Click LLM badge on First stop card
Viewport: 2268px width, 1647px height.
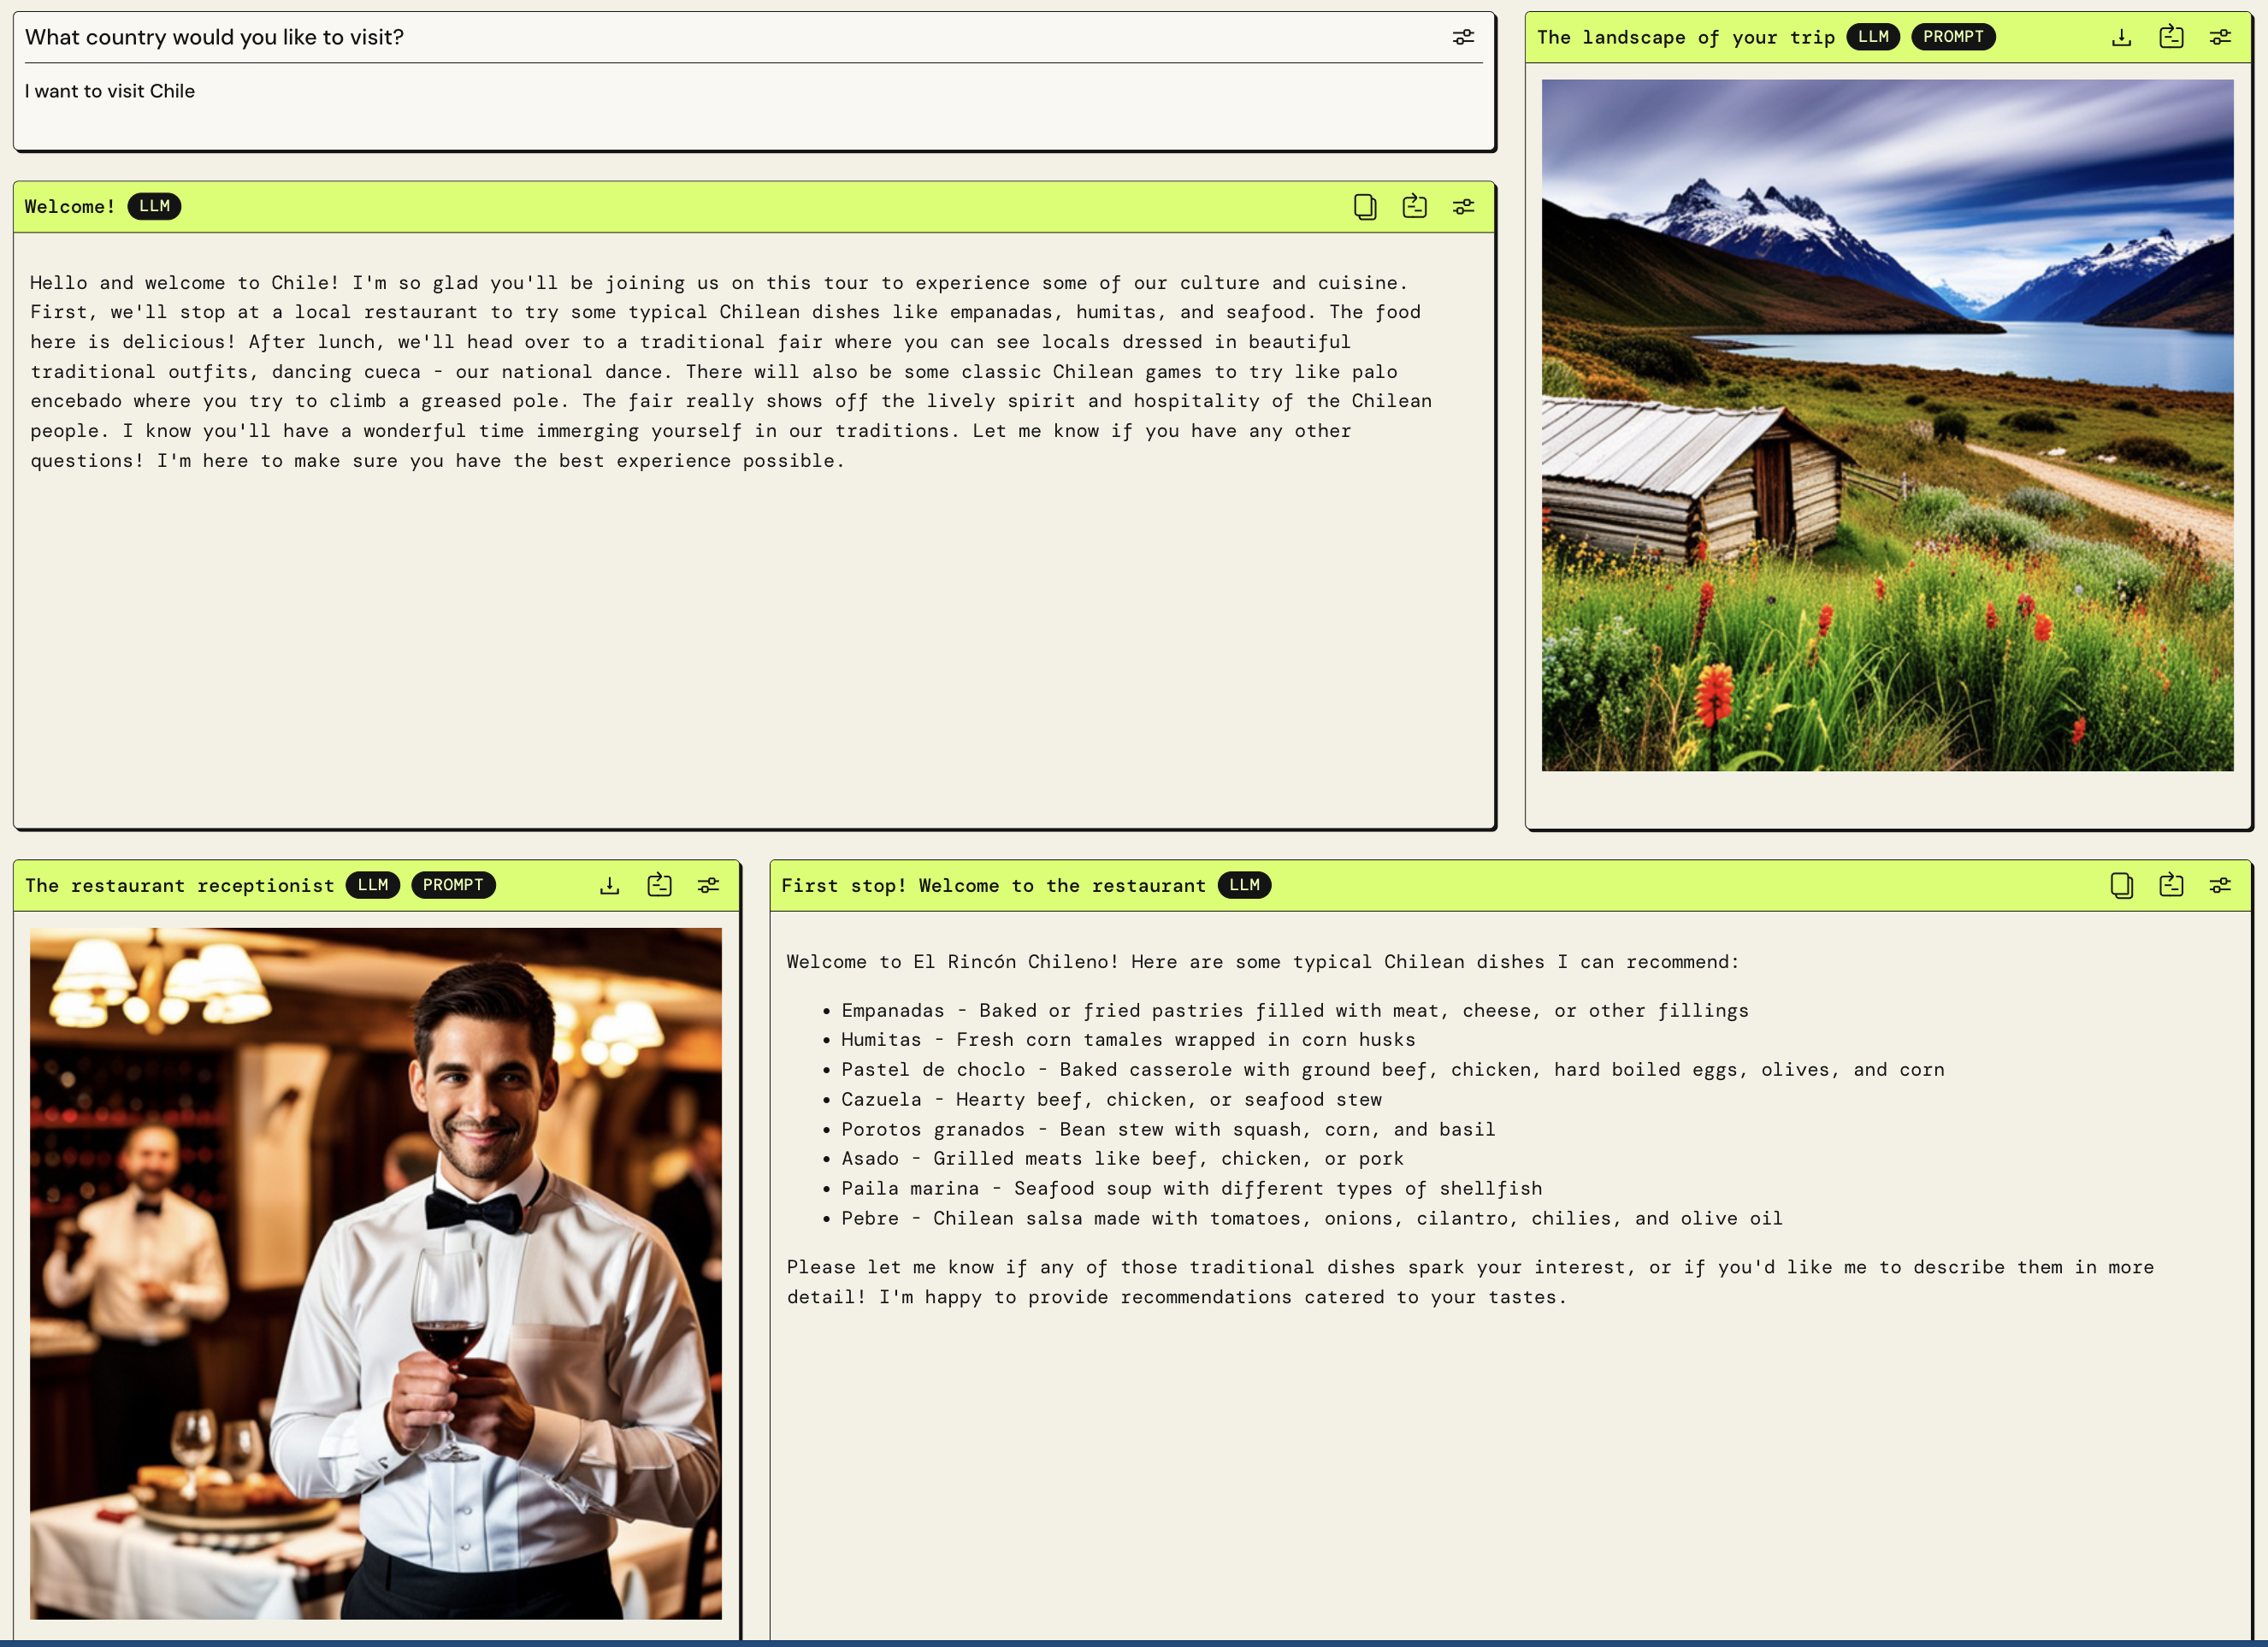click(x=1244, y=885)
